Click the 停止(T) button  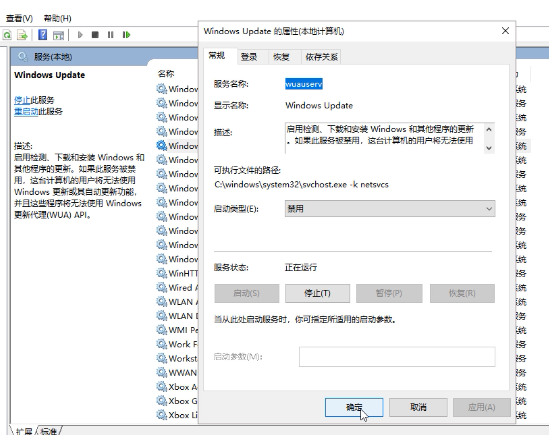pyautogui.click(x=317, y=293)
